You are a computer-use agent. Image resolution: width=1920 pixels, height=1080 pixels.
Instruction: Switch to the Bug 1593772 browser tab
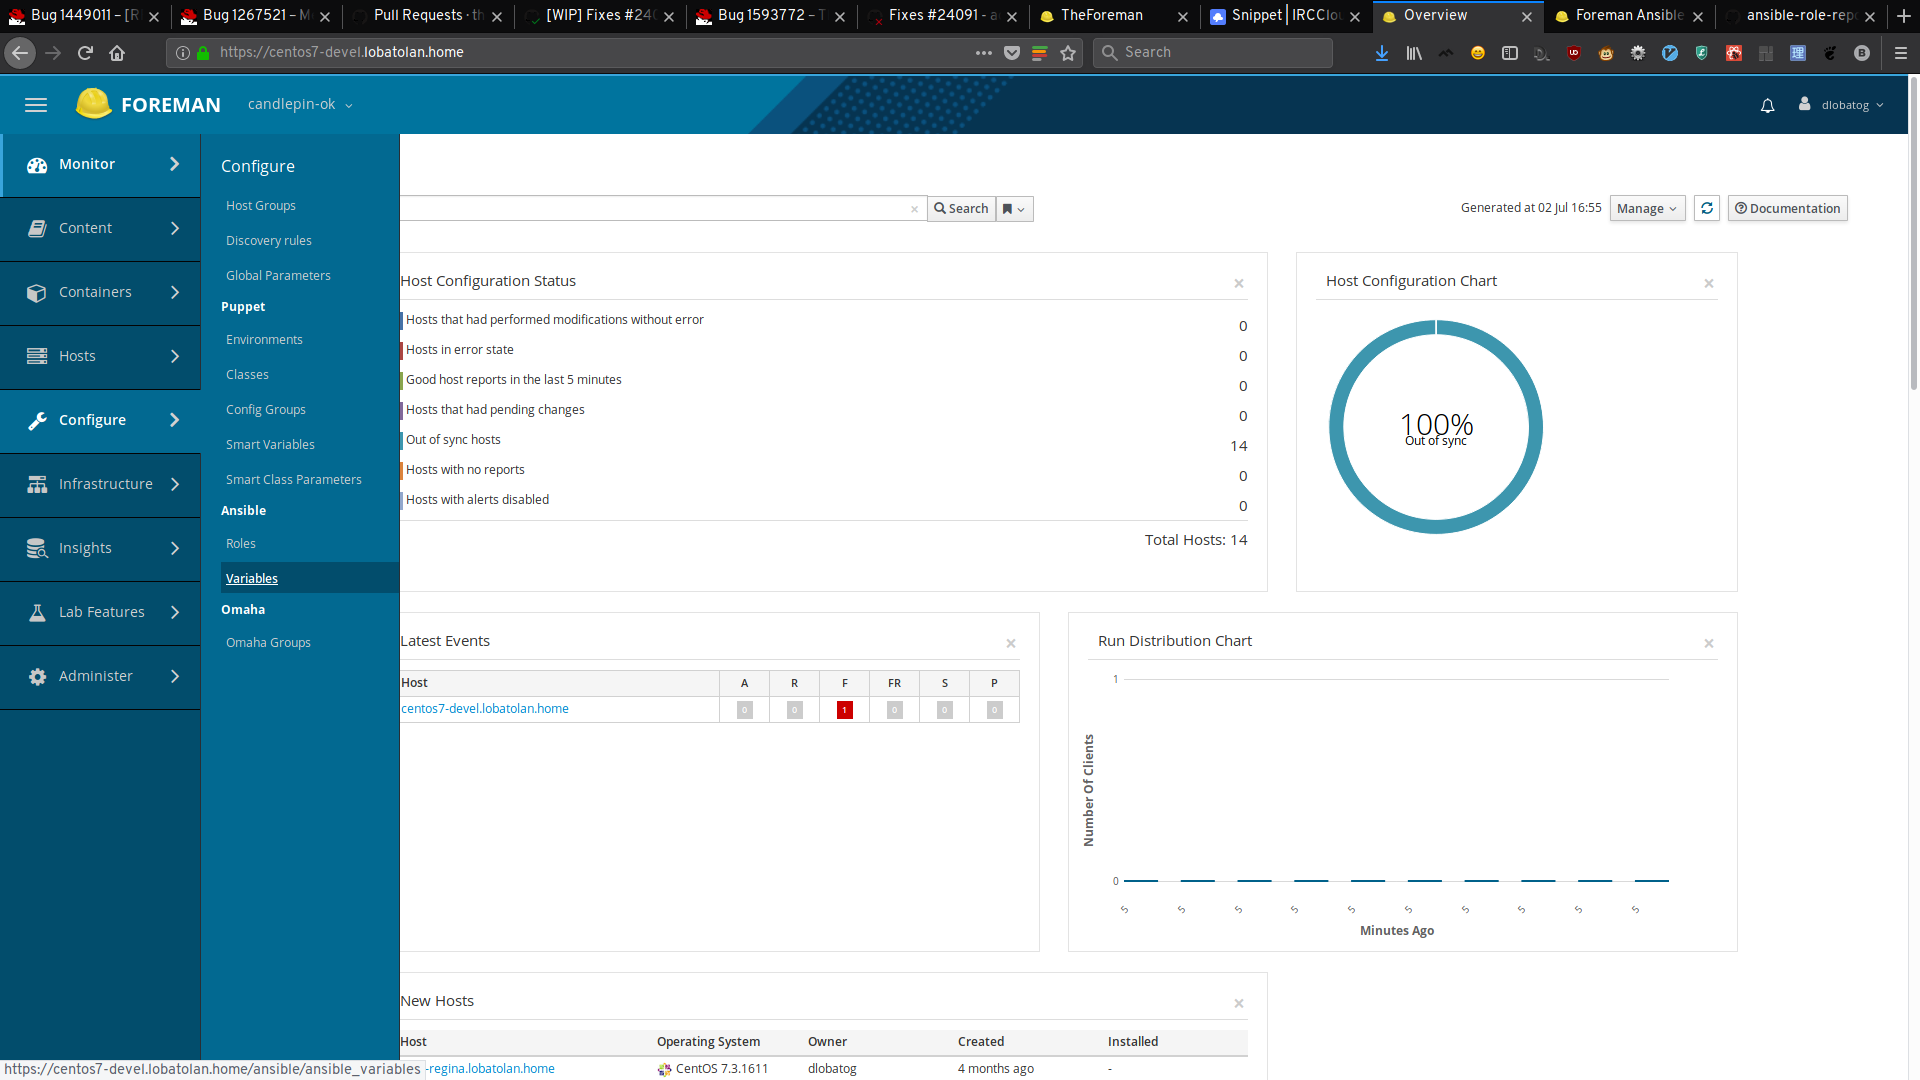pos(770,16)
